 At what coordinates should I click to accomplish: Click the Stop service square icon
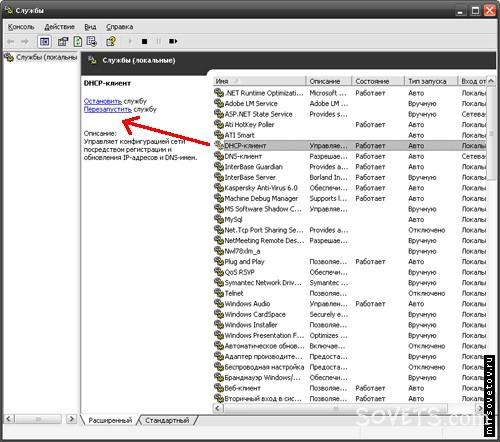tap(144, 41)
